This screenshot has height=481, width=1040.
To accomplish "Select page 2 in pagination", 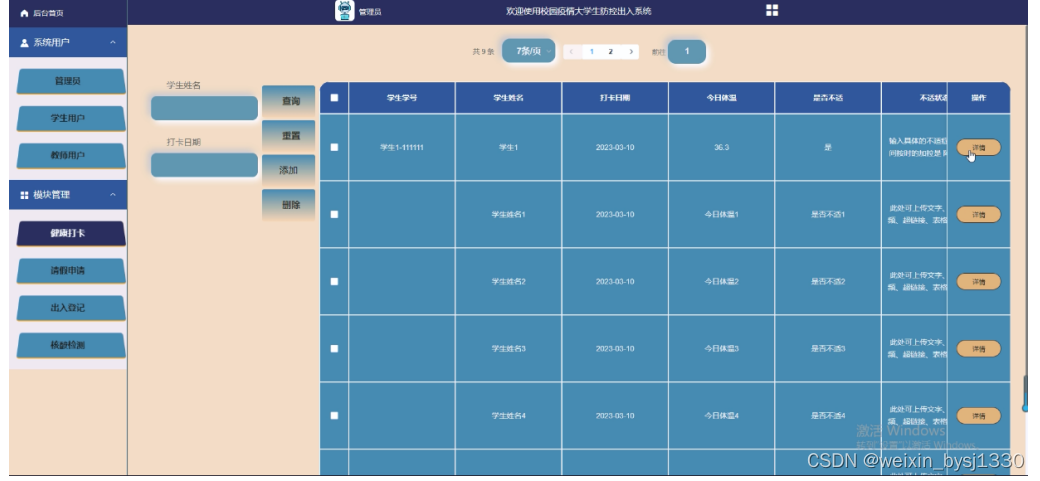I will 611,52.
